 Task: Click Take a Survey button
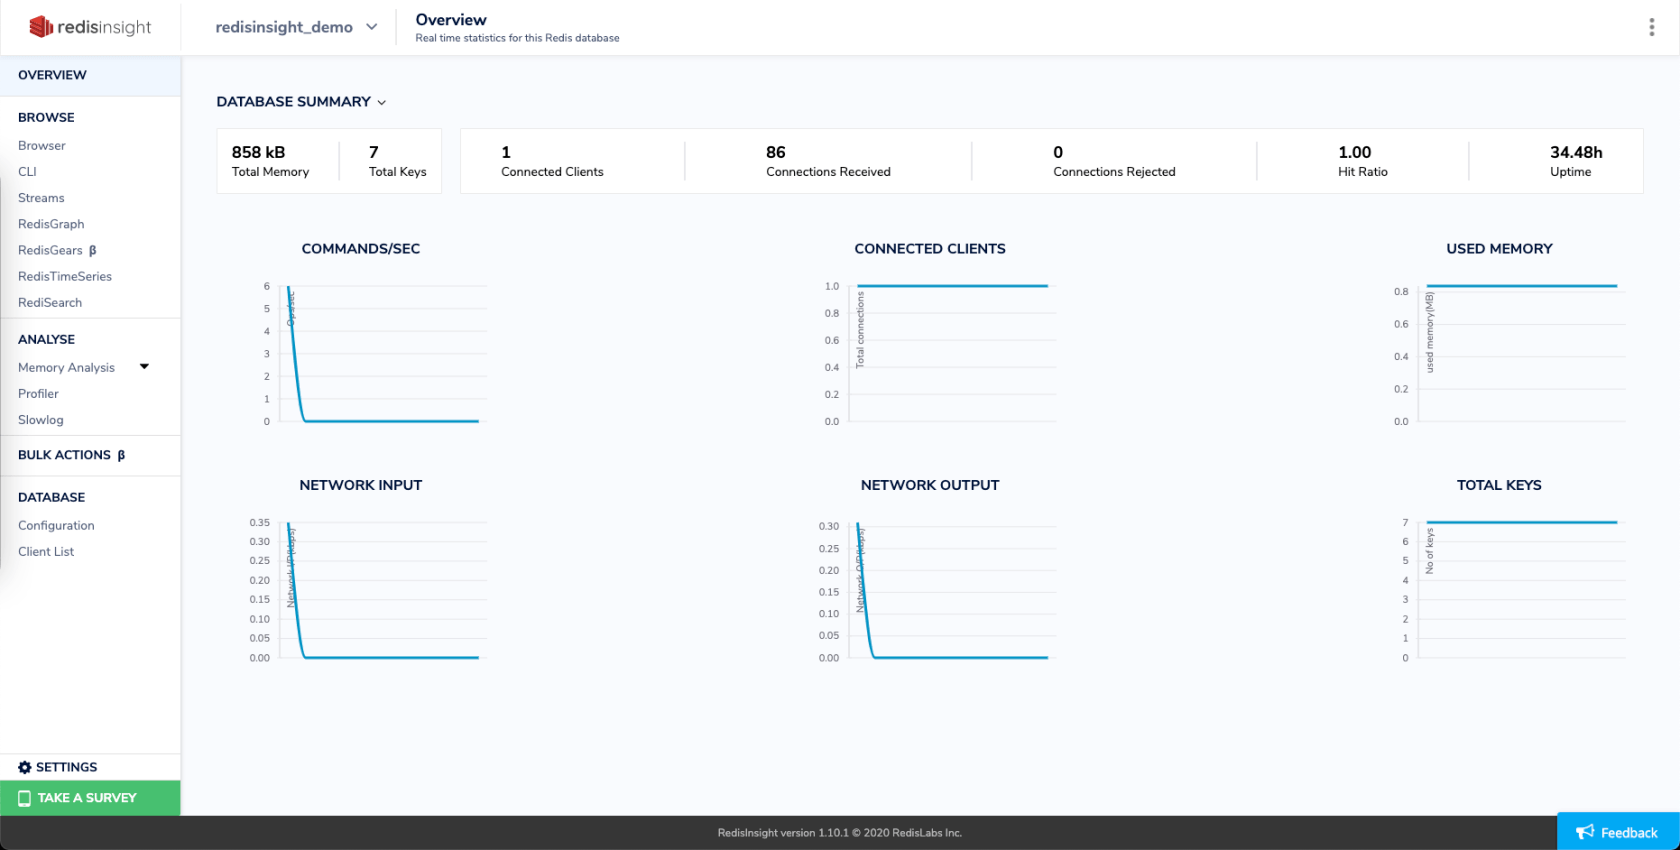90,798
